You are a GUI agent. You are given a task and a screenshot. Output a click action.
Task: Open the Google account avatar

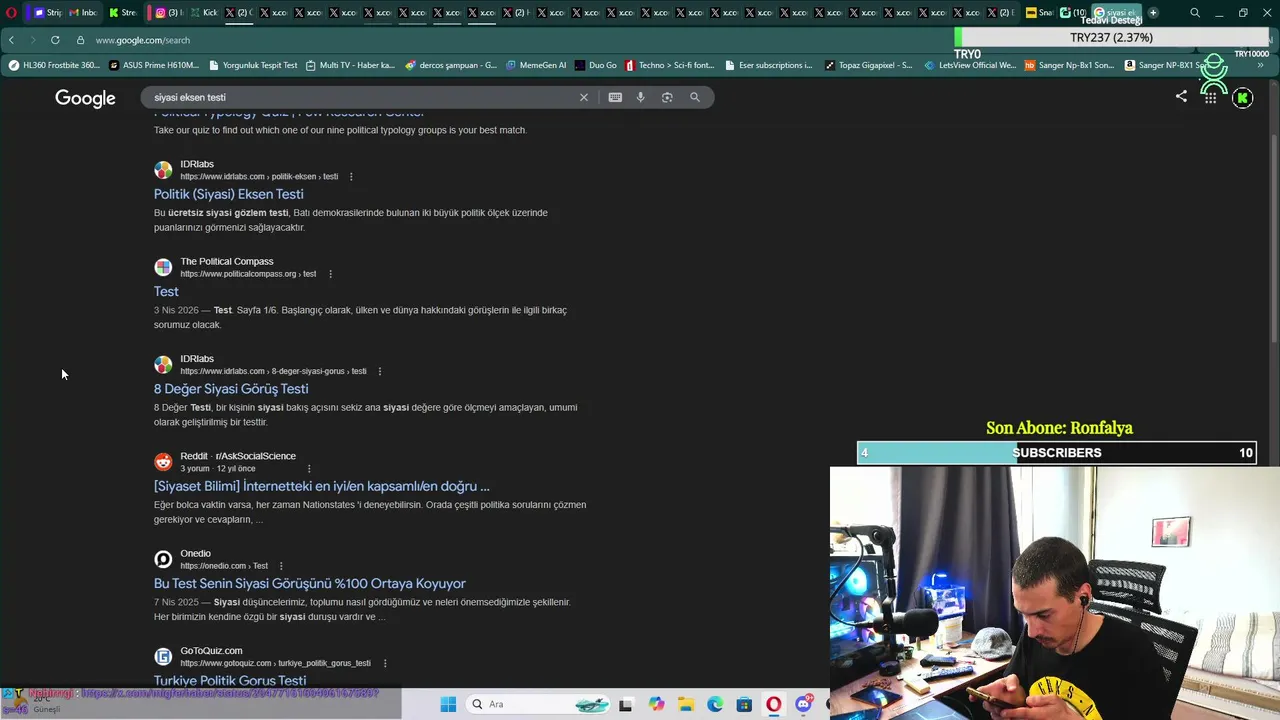click(1242, 98)
